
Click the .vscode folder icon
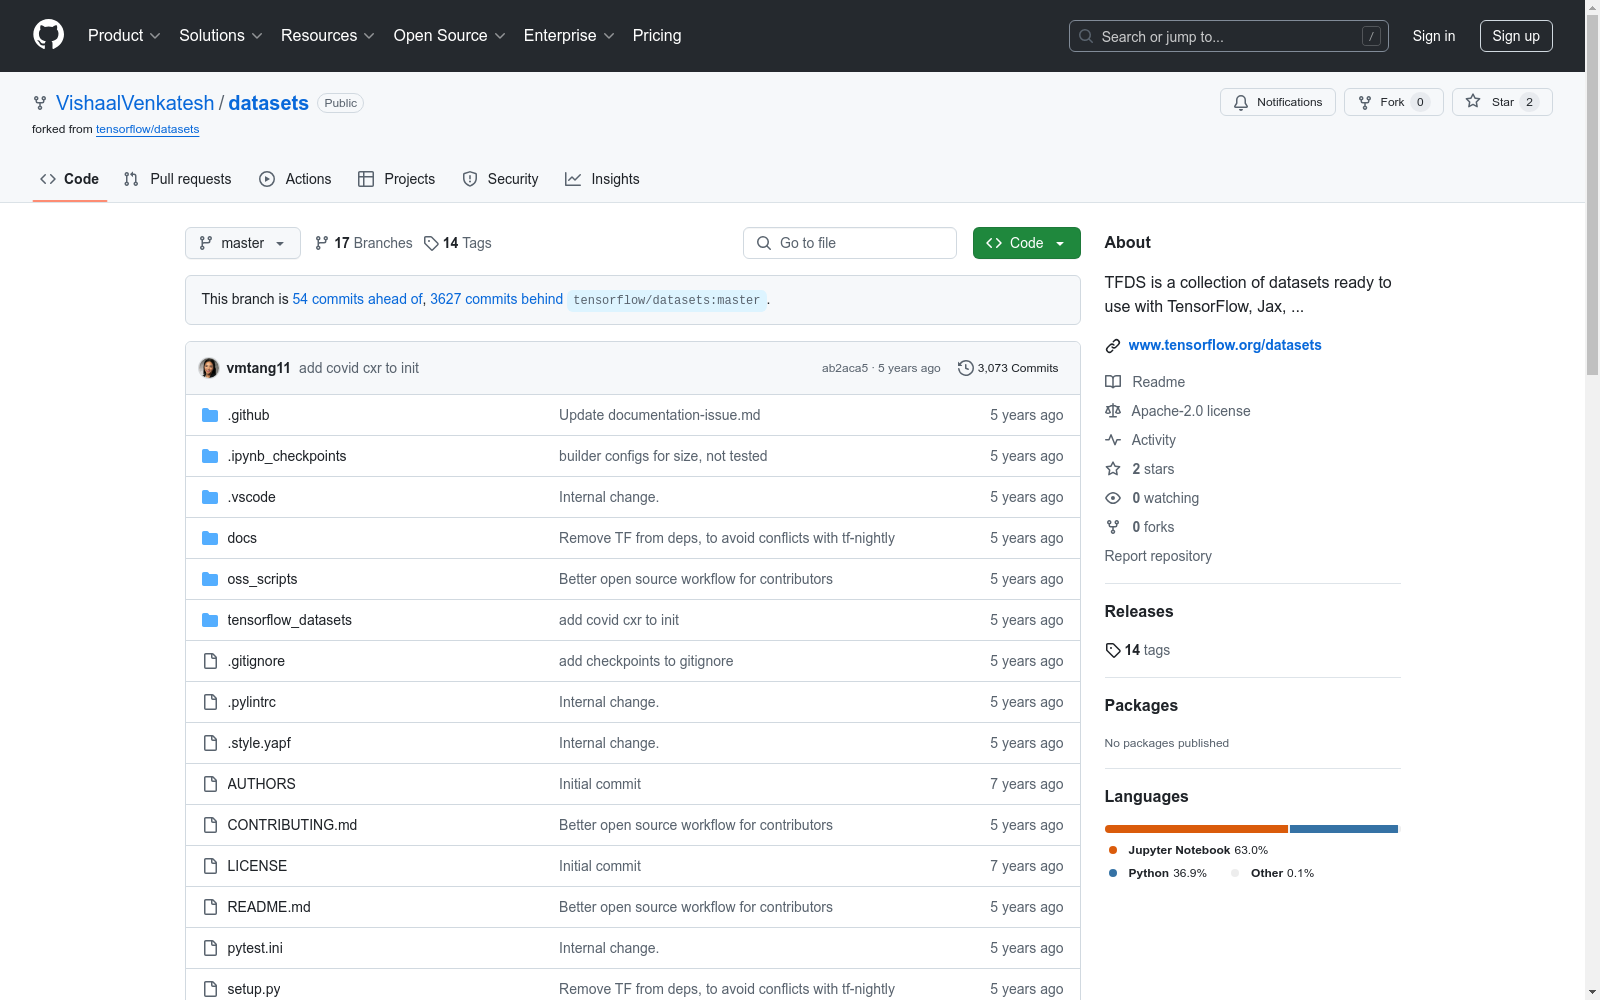pyautogui.click(x=210, y=497)
